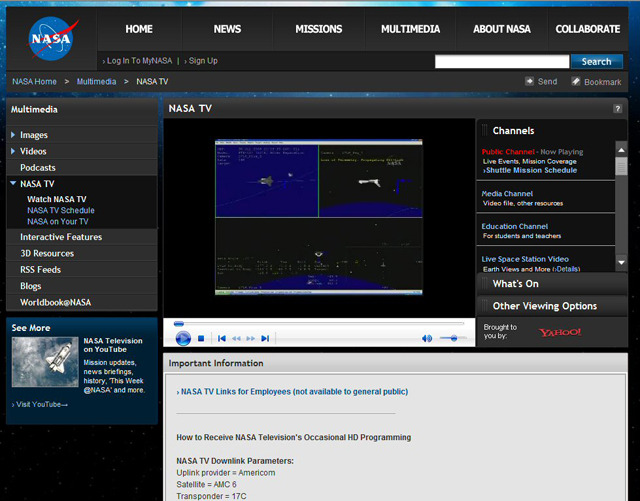Screen dimensions: 640x501
Task: Stop the video playback
Action: pos(201,338)
